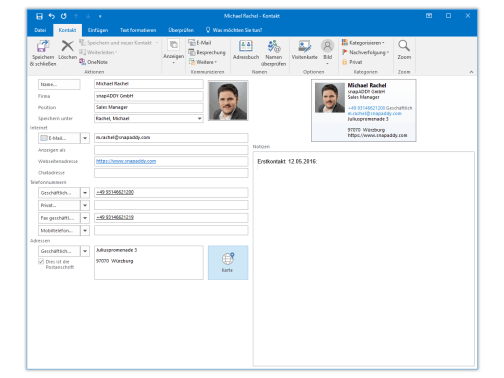Edit the Firma field snapADDY GmbH
This screenshot has width=504, height=378.
point(149,96)
